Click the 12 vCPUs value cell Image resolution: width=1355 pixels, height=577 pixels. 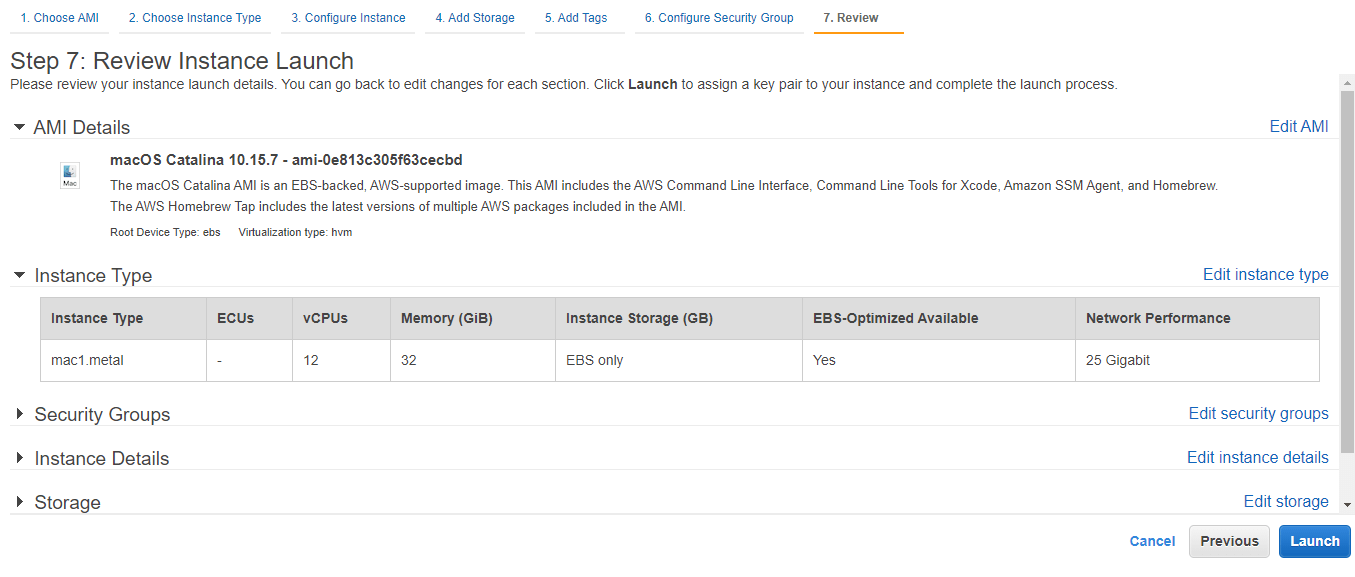click(x=341, y=360)
